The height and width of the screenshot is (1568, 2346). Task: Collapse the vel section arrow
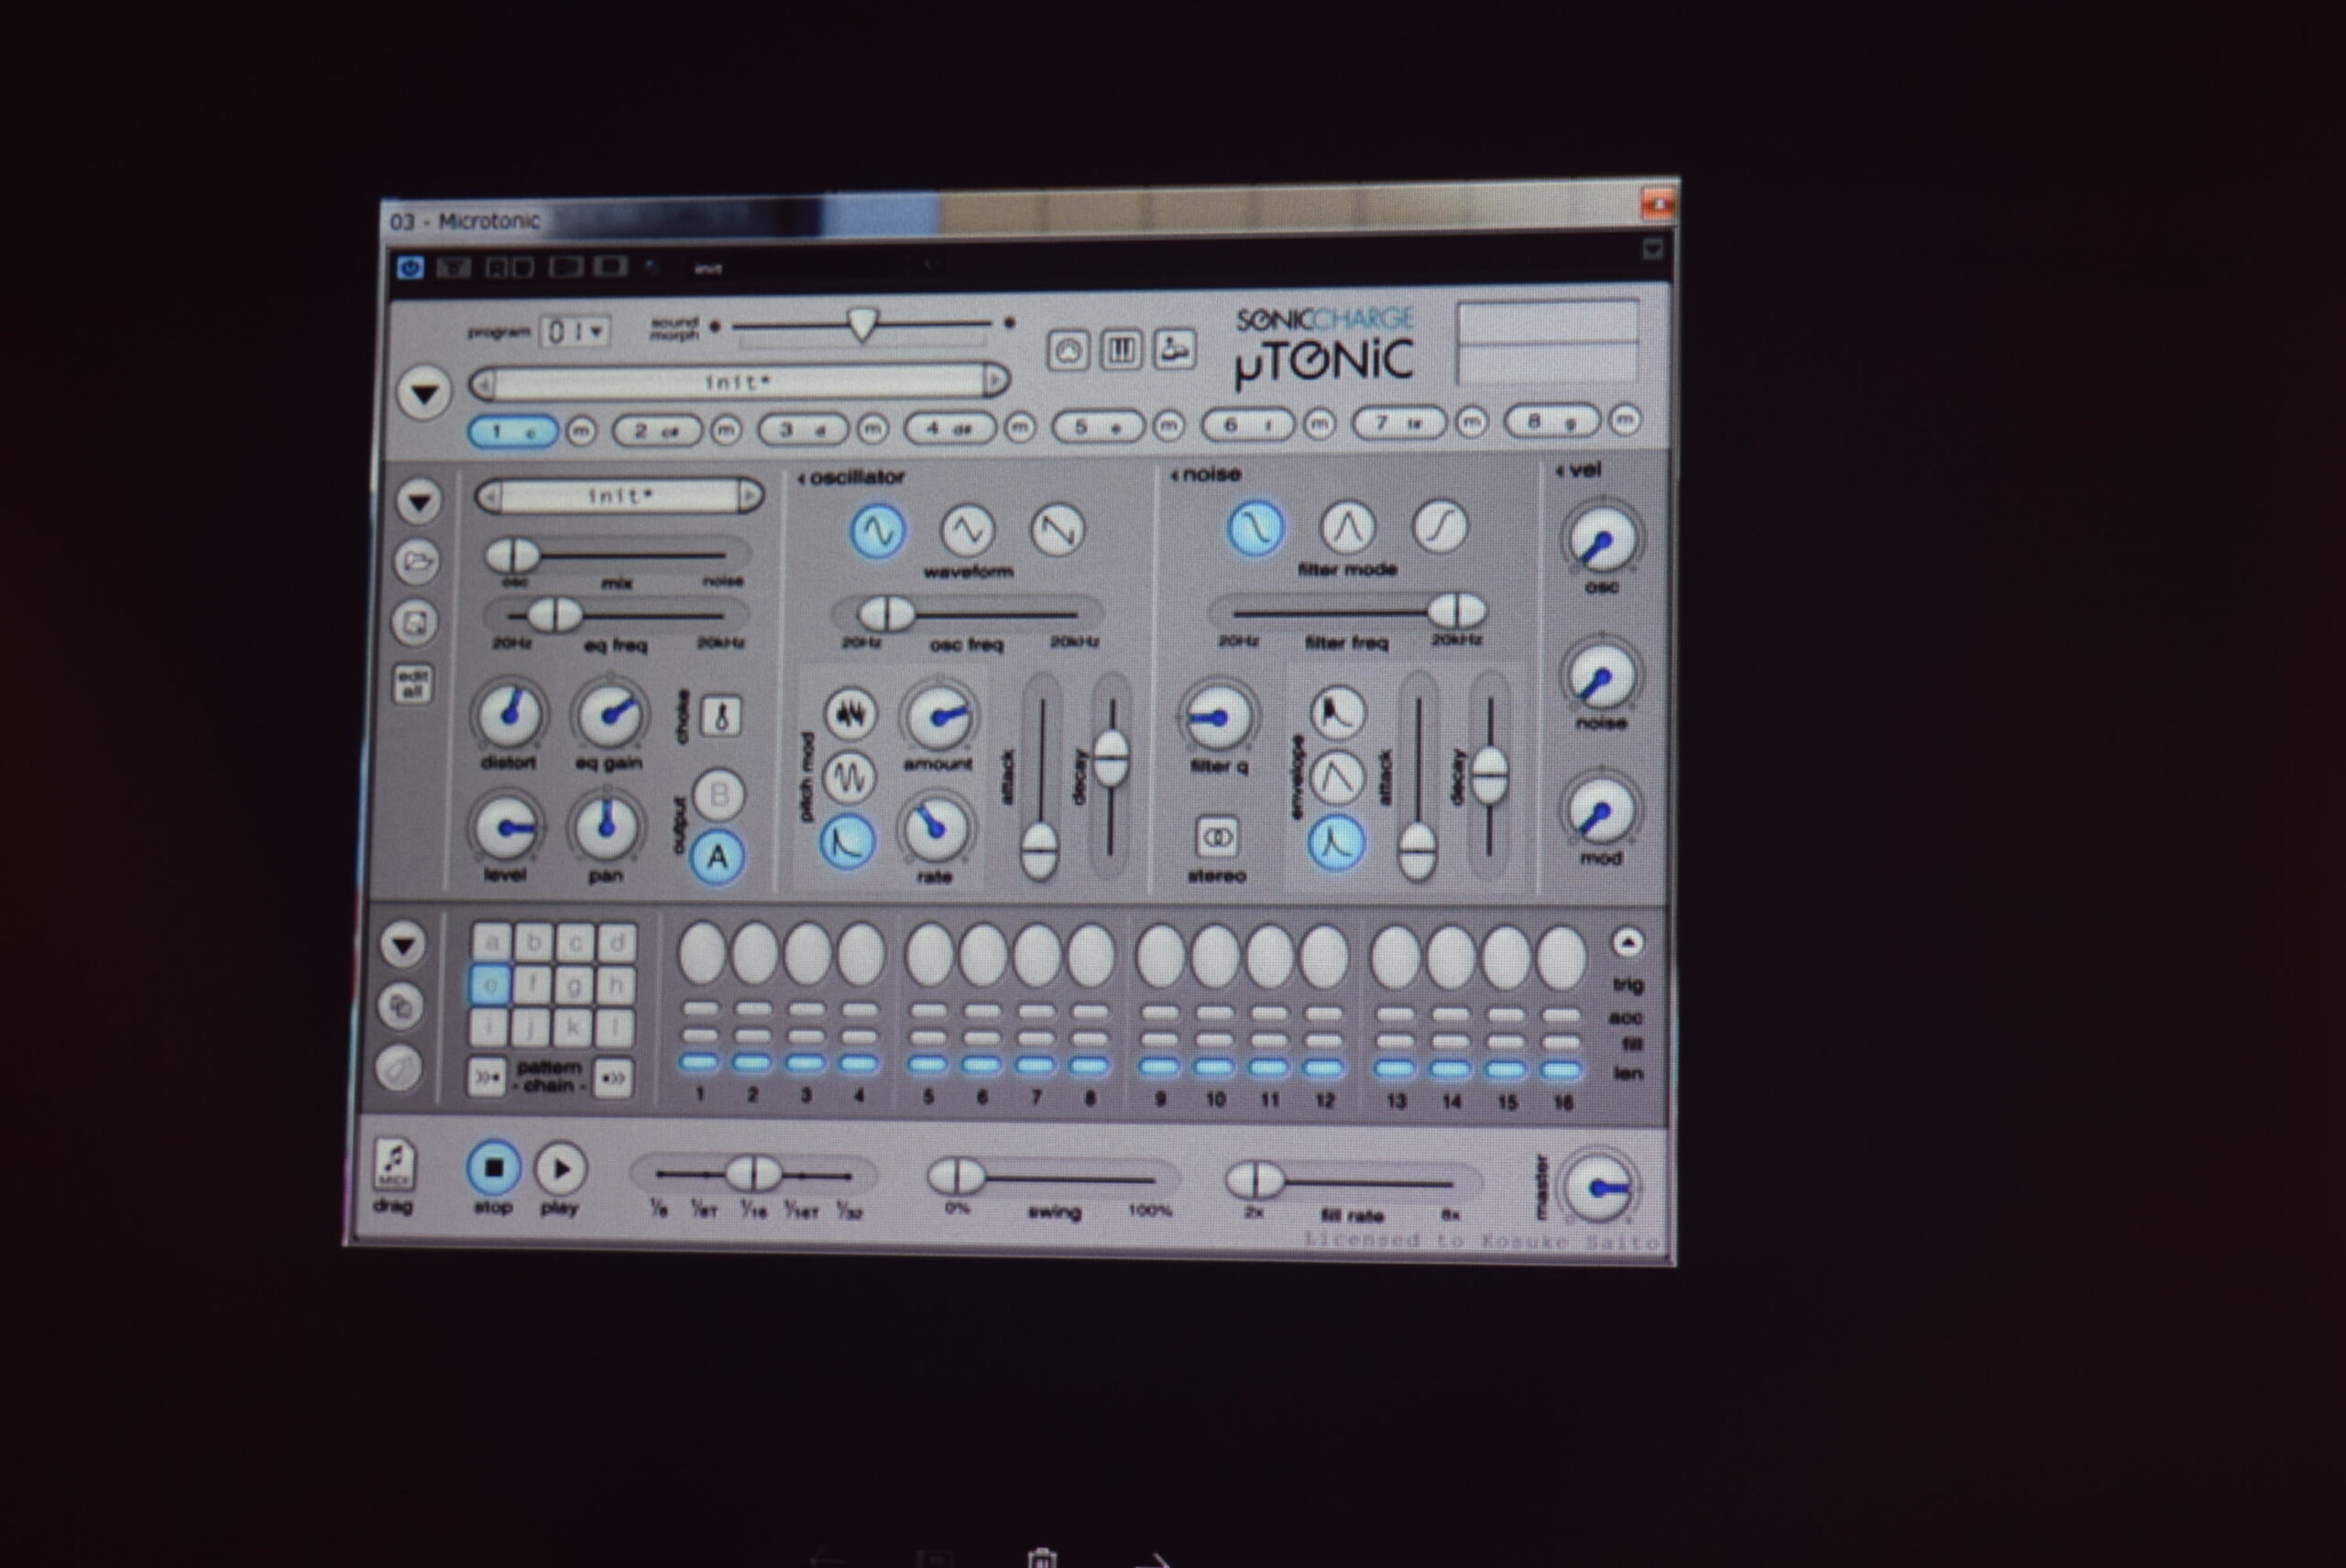(1560, 471)
